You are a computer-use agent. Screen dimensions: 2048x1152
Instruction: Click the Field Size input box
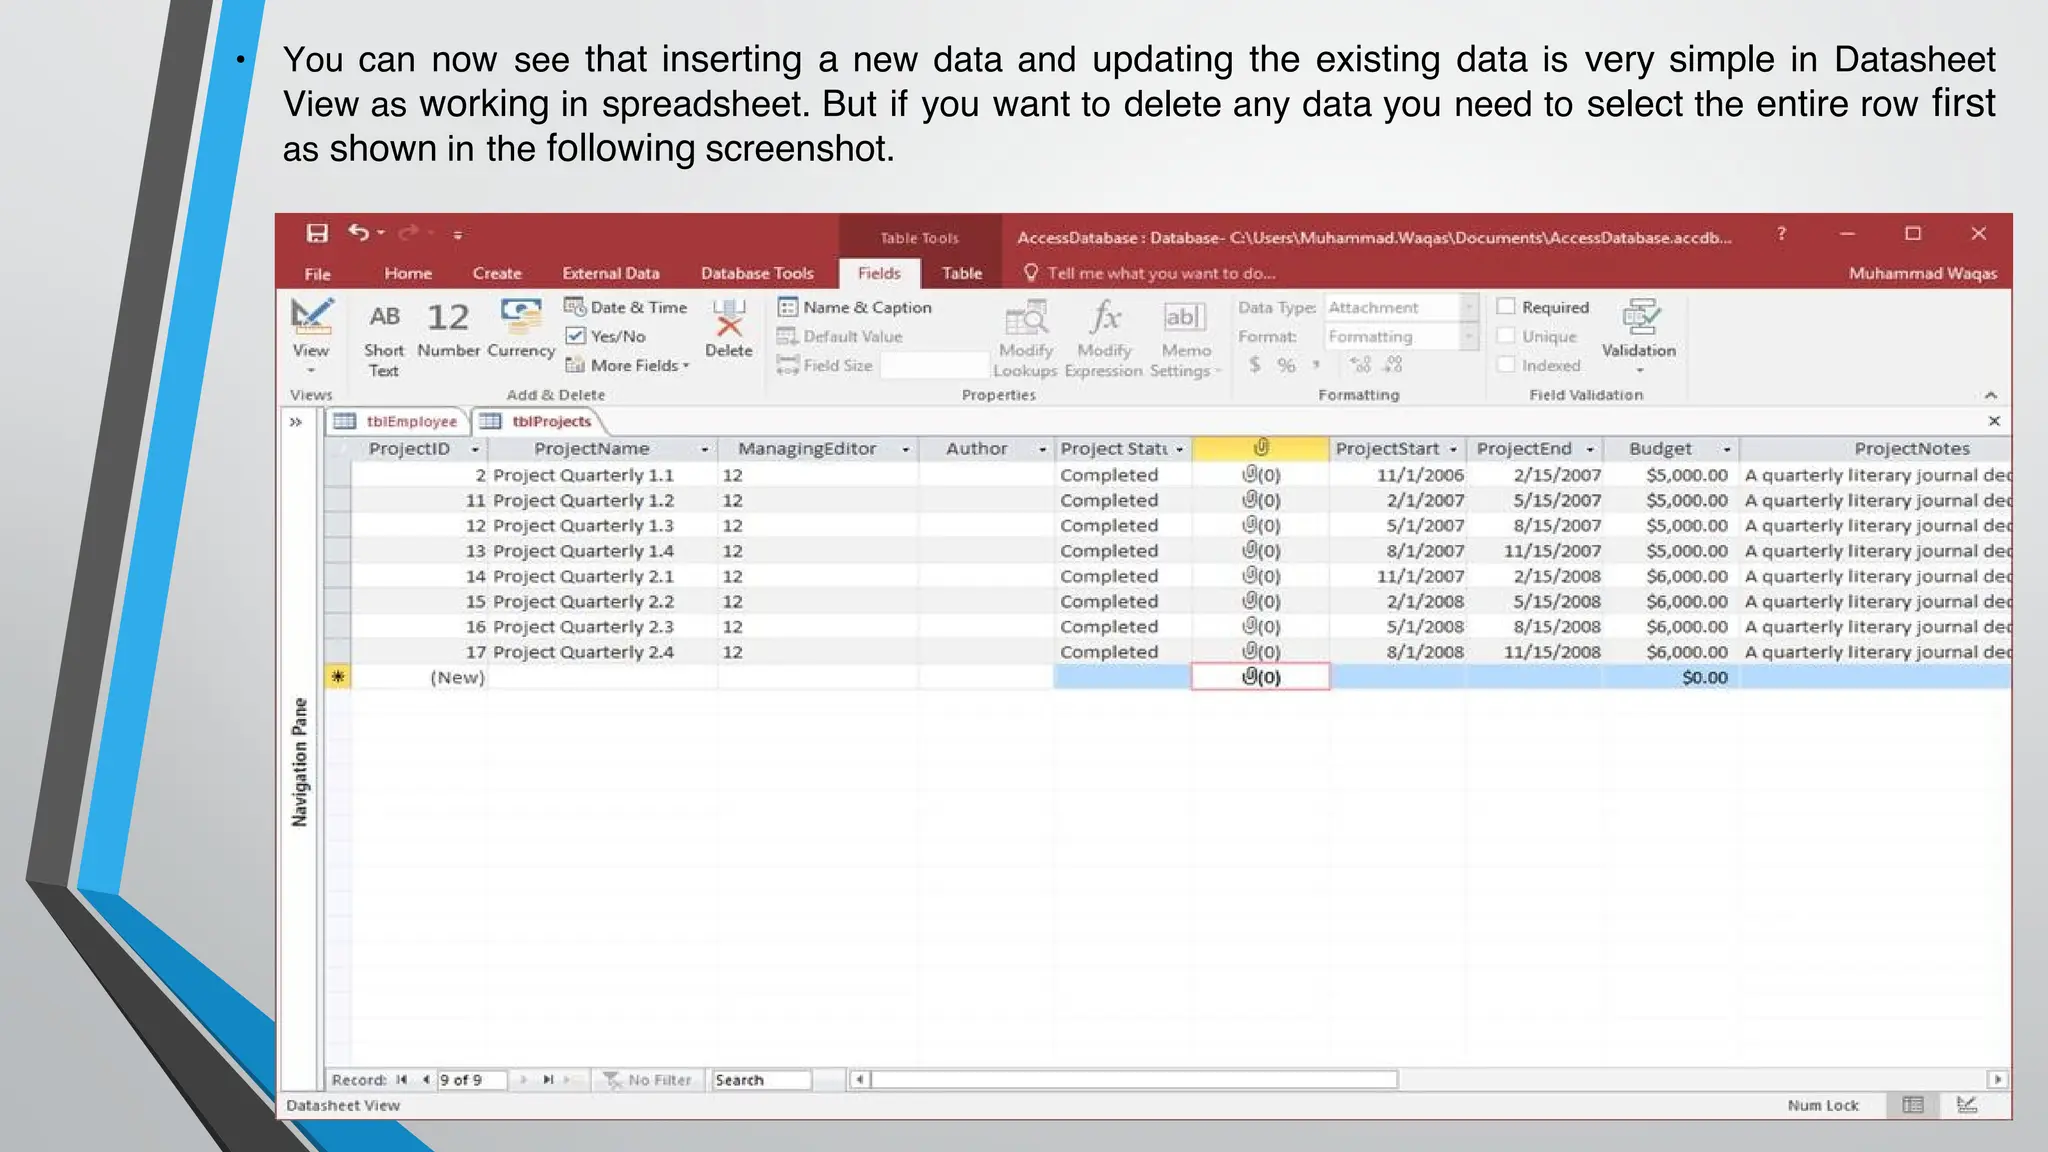point(934,365)
